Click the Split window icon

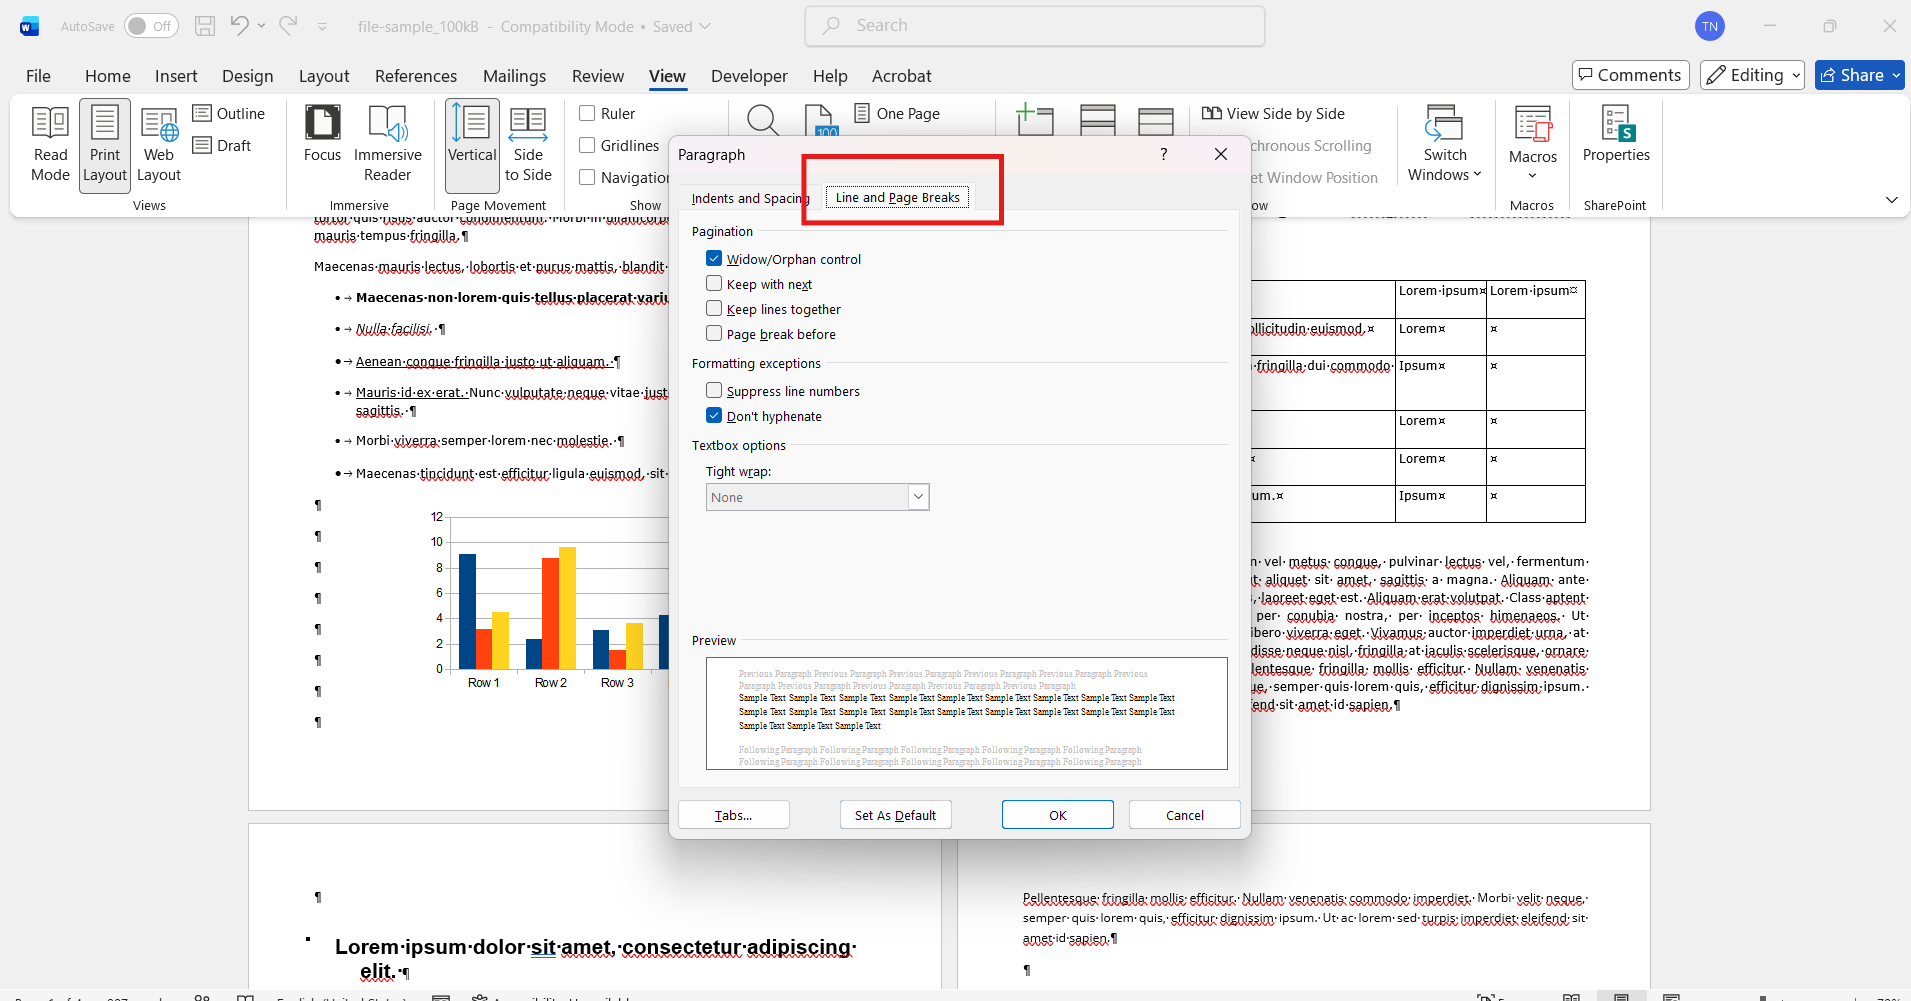[1156, 120]
